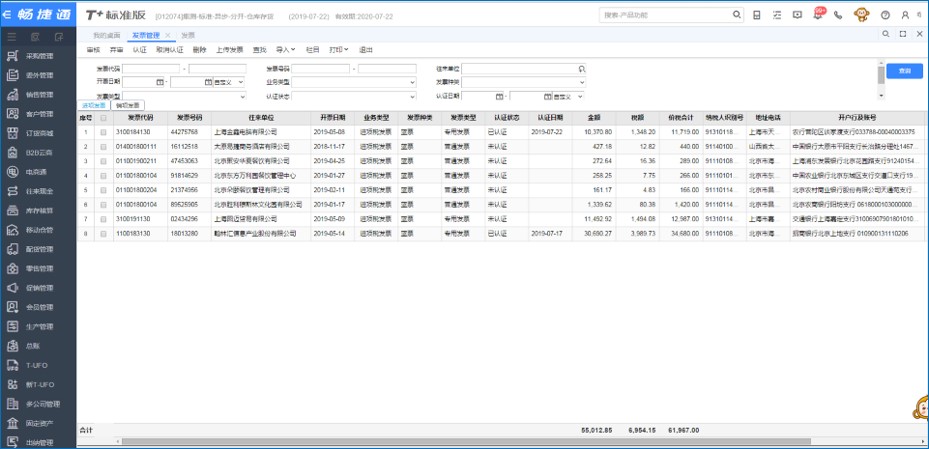Open B2B云商 module in sidebar
Viewport: 929px width, 449px height.
(39, 153)
